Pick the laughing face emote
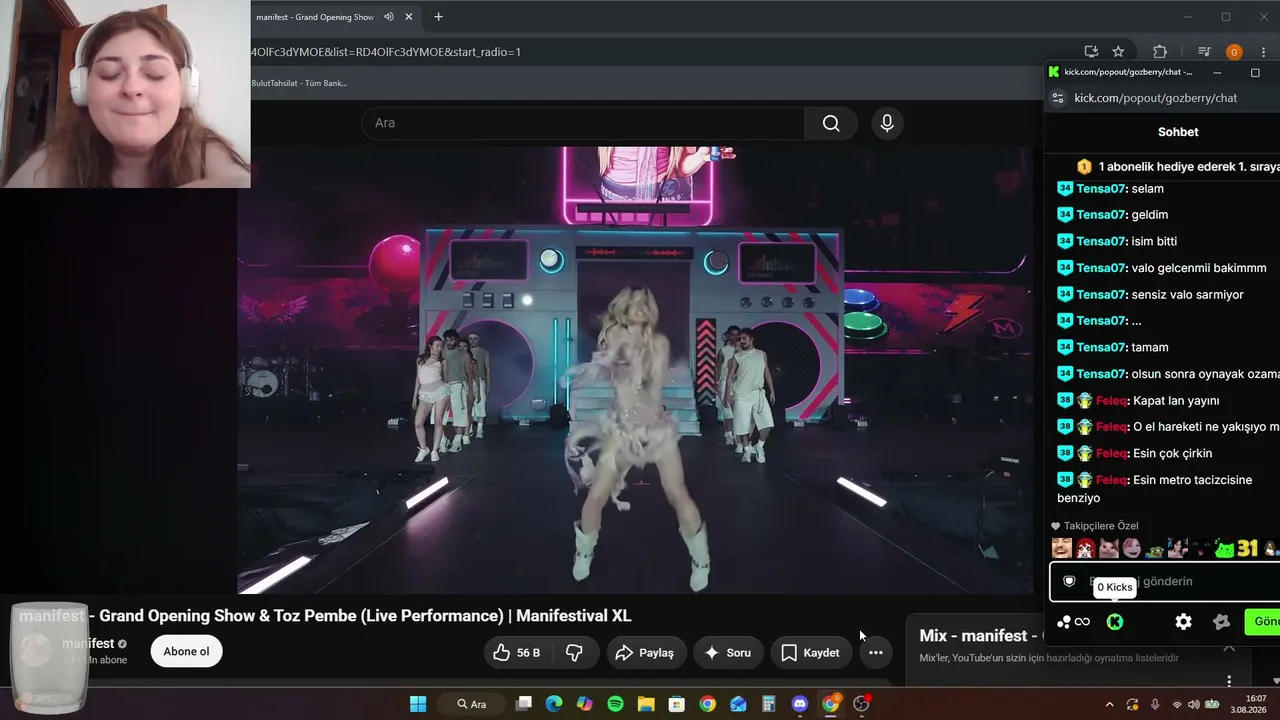 [1062, 548]
